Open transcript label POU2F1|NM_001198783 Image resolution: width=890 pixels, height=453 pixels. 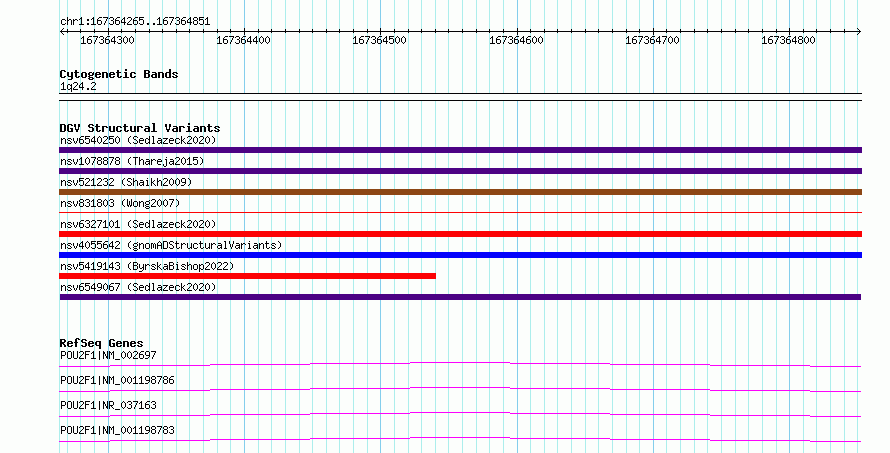(x=117, y=430)
